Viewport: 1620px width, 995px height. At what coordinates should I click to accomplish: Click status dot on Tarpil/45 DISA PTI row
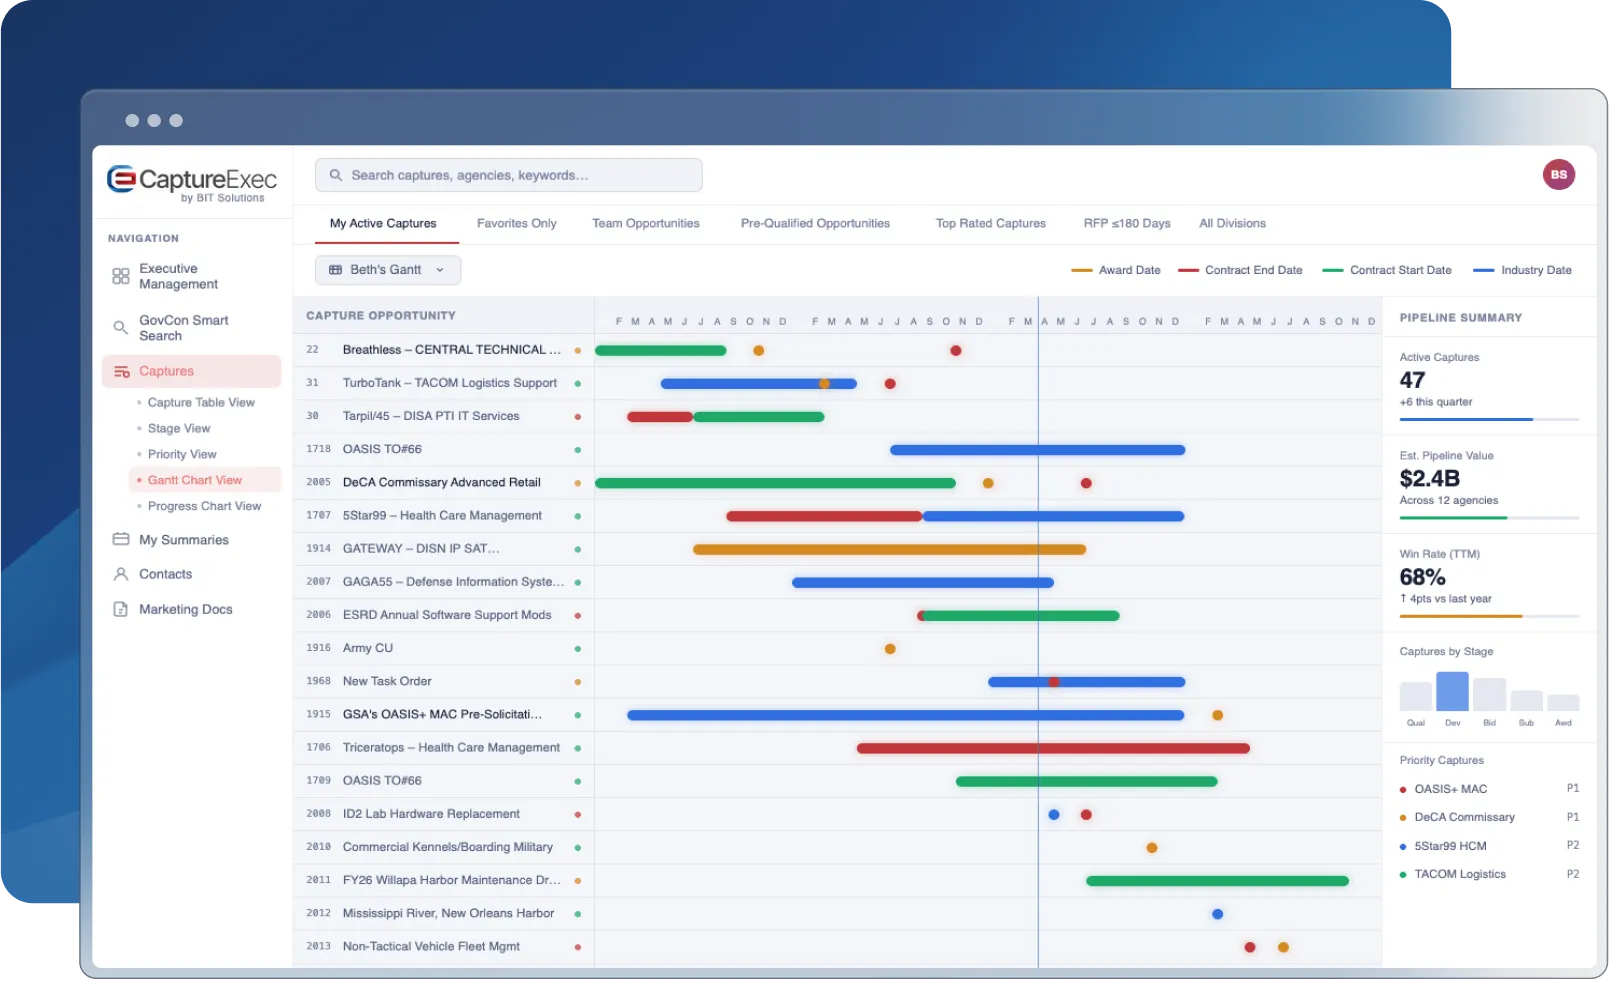(578, 417)
